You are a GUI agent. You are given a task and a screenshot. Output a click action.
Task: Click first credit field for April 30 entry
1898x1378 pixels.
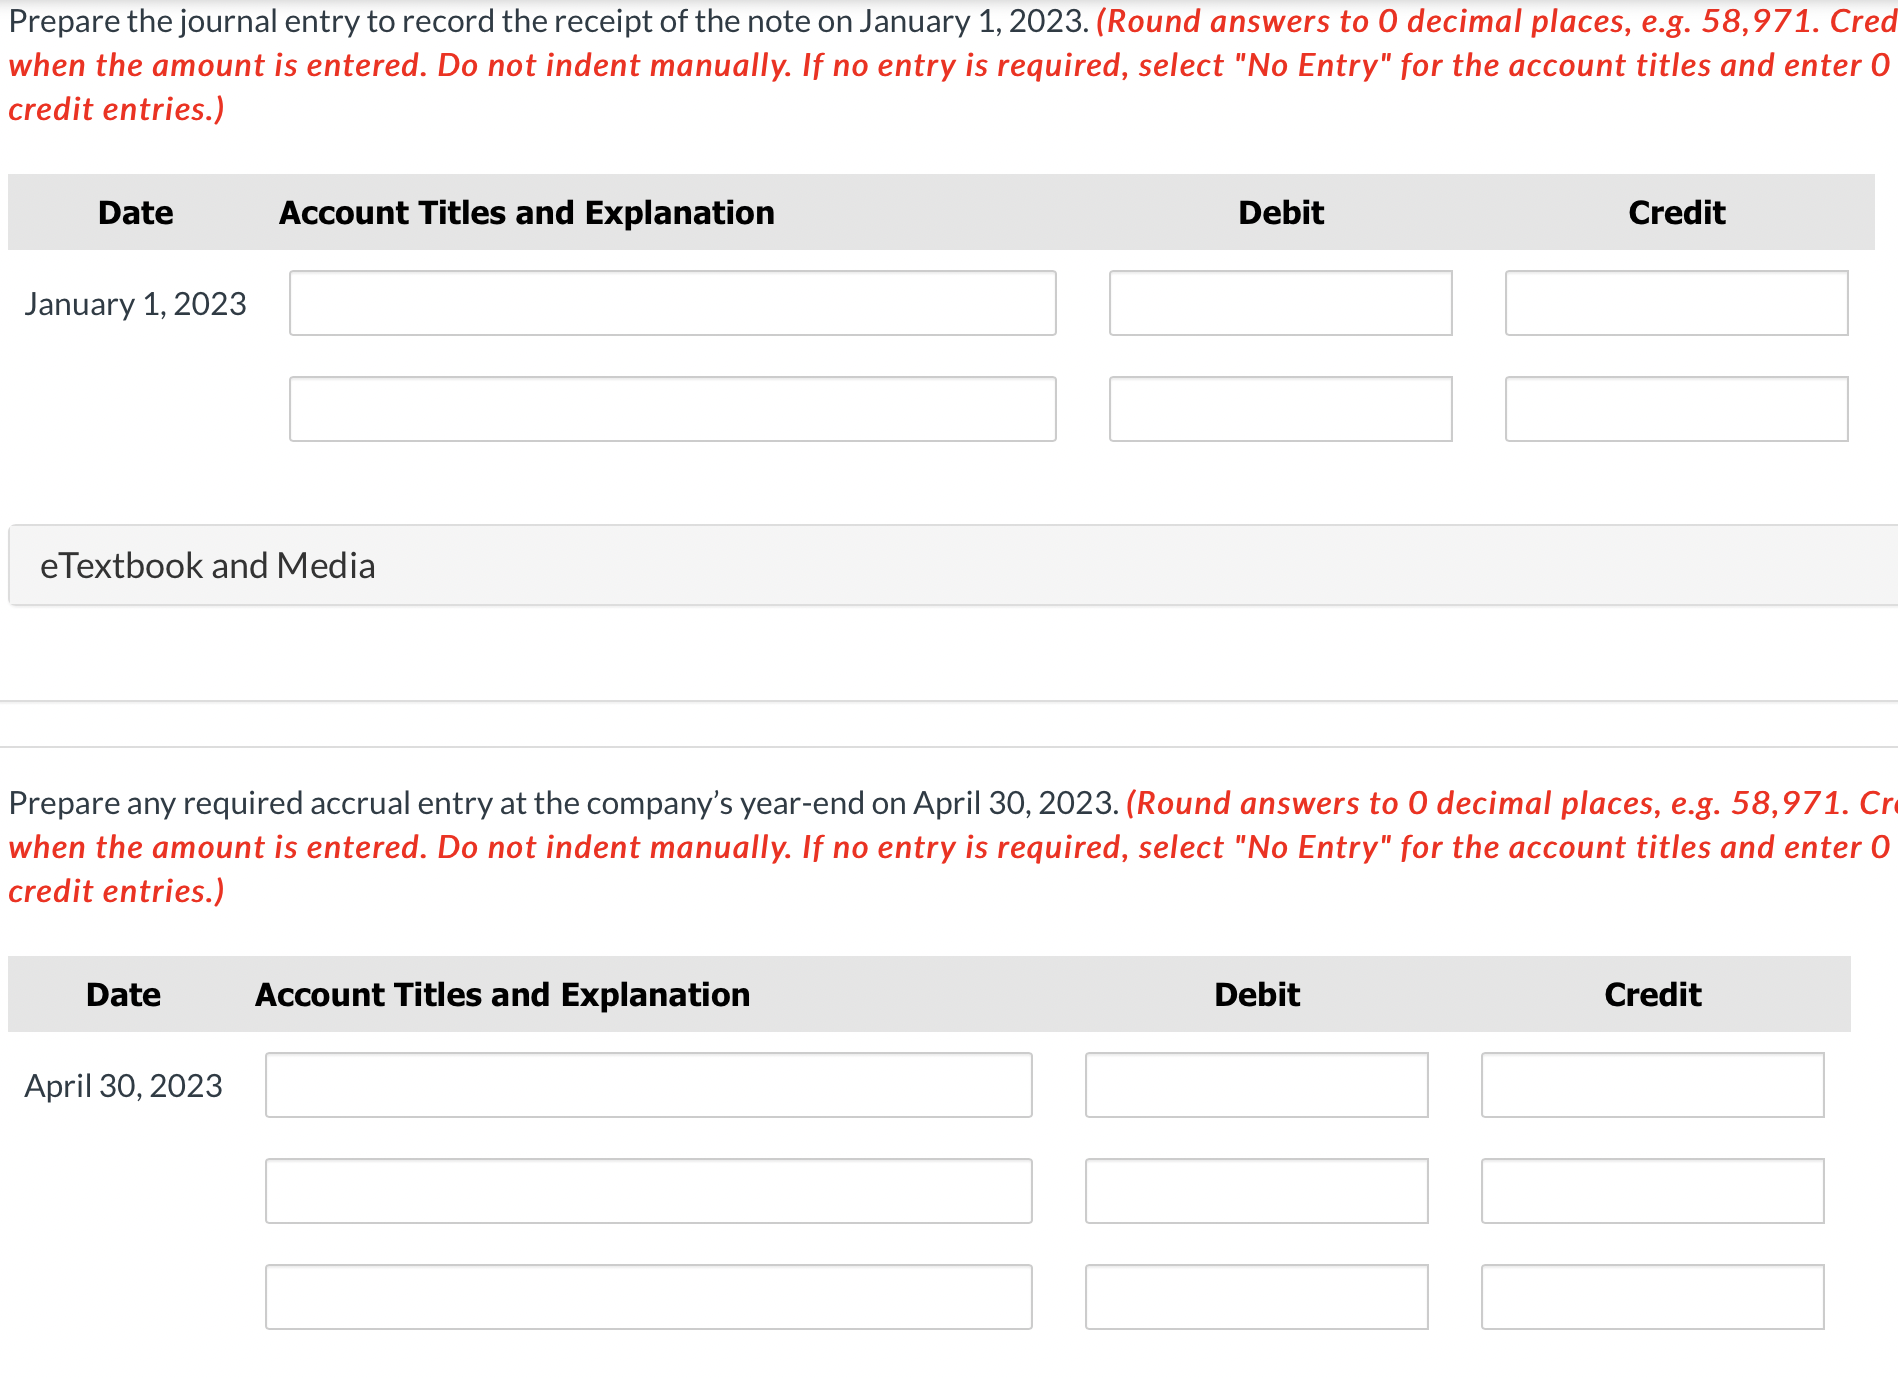(x=1652, y=1085)
